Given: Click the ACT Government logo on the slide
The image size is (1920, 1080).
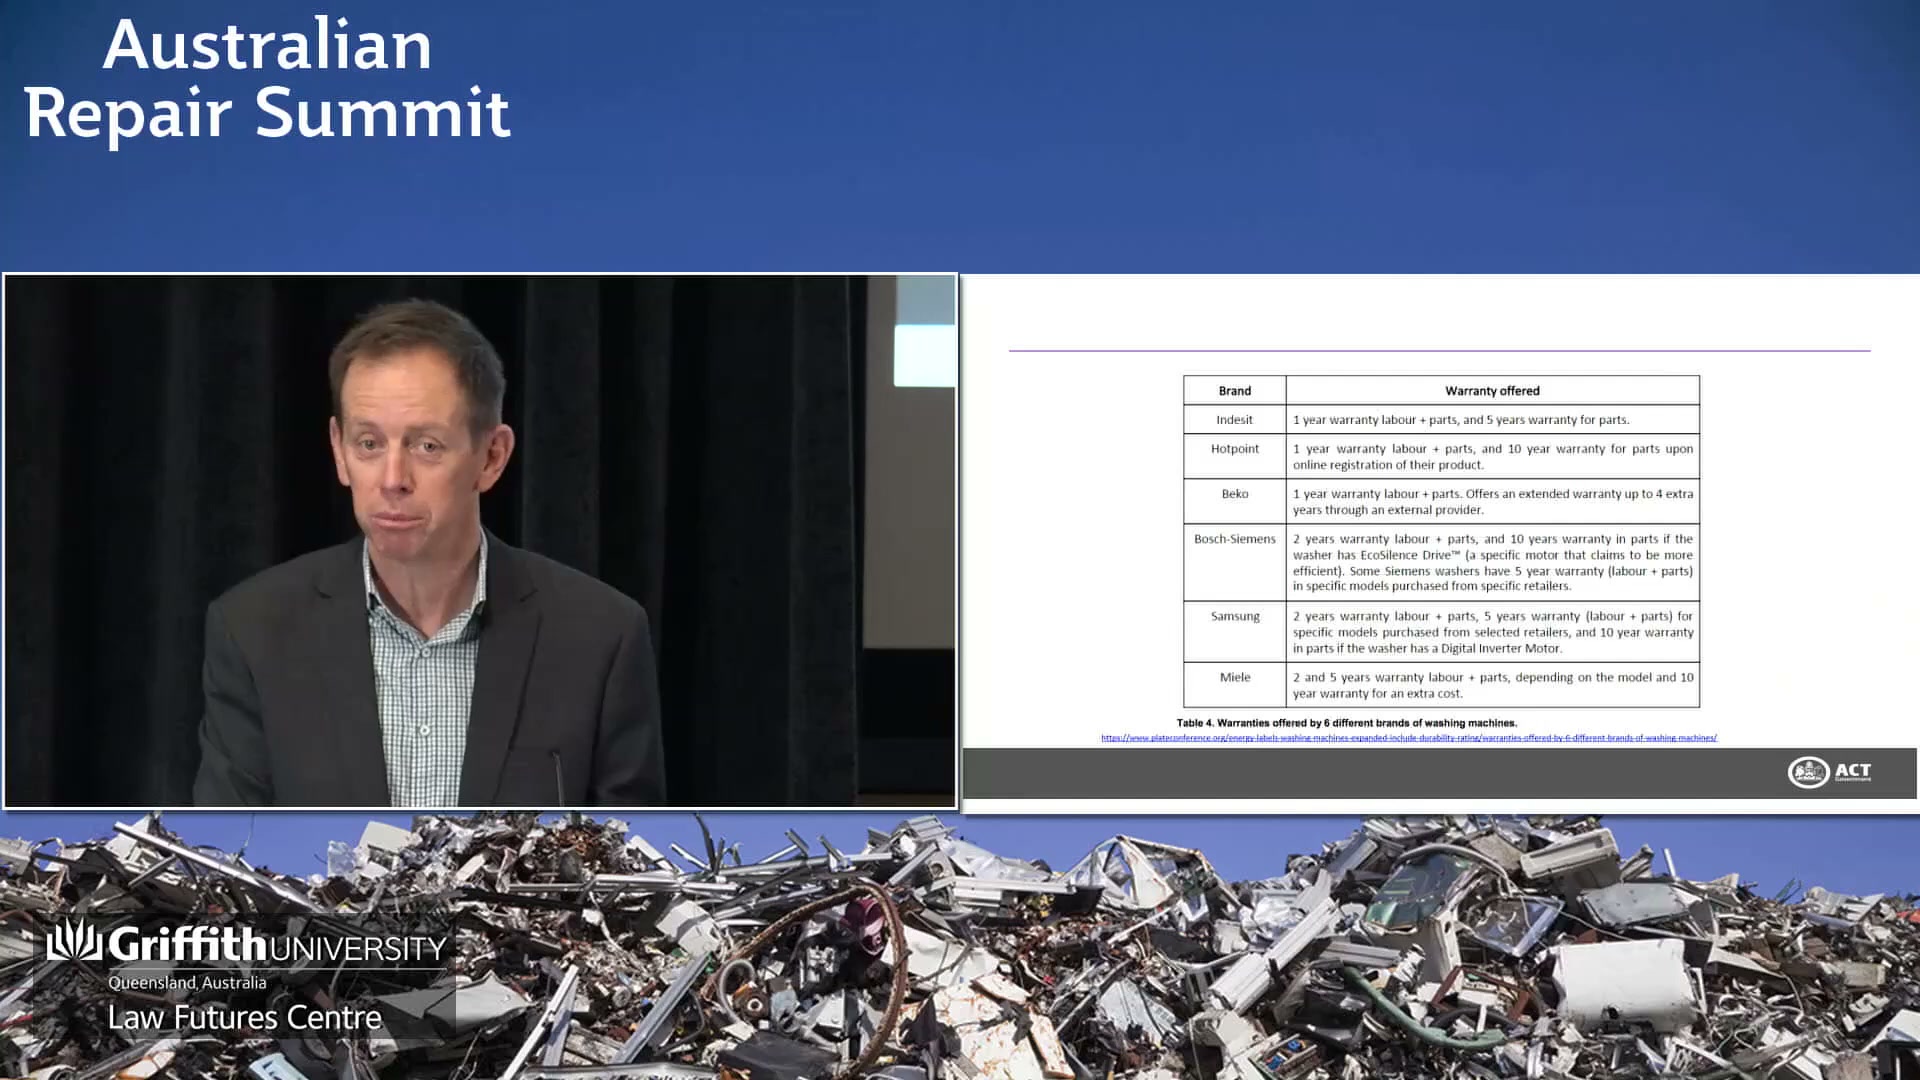Looking at the screenshot, I should [x=1829, y=772].
